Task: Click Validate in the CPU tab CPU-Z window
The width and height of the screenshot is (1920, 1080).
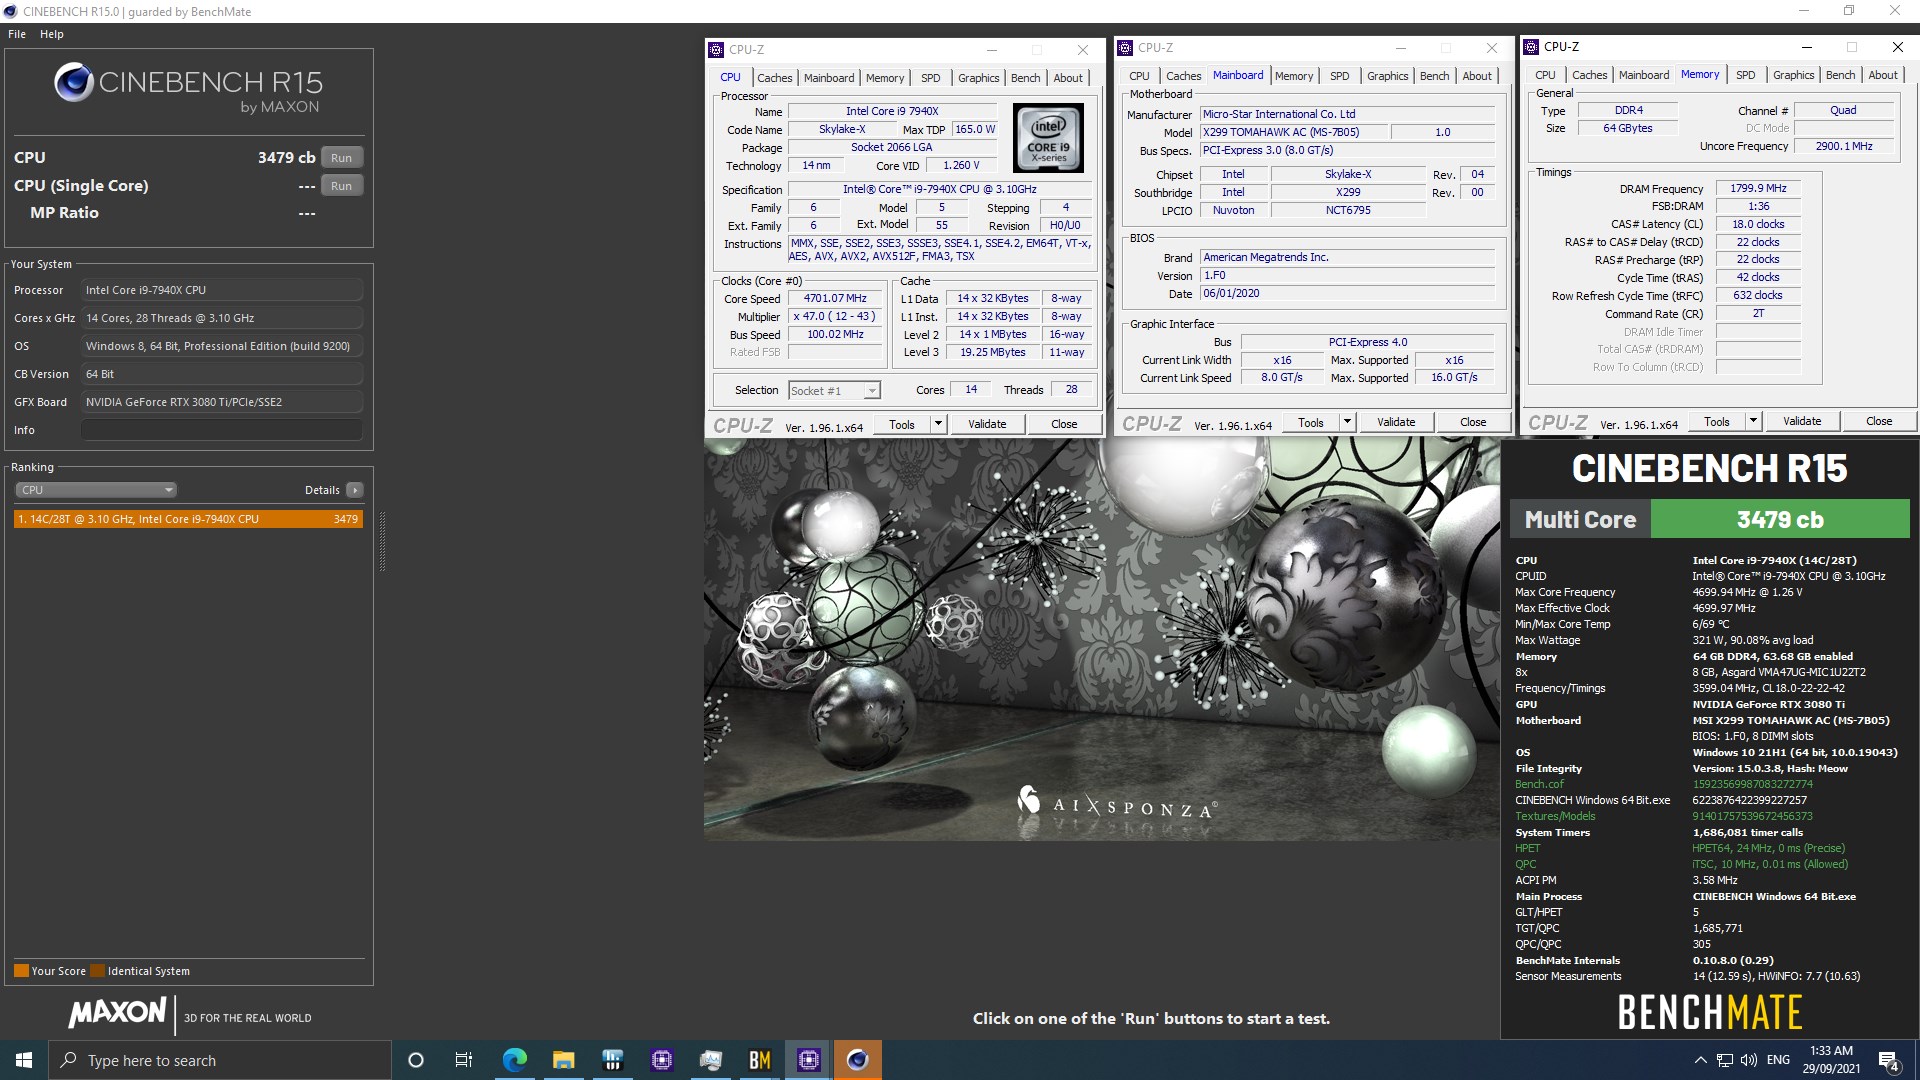Action: 987,424
